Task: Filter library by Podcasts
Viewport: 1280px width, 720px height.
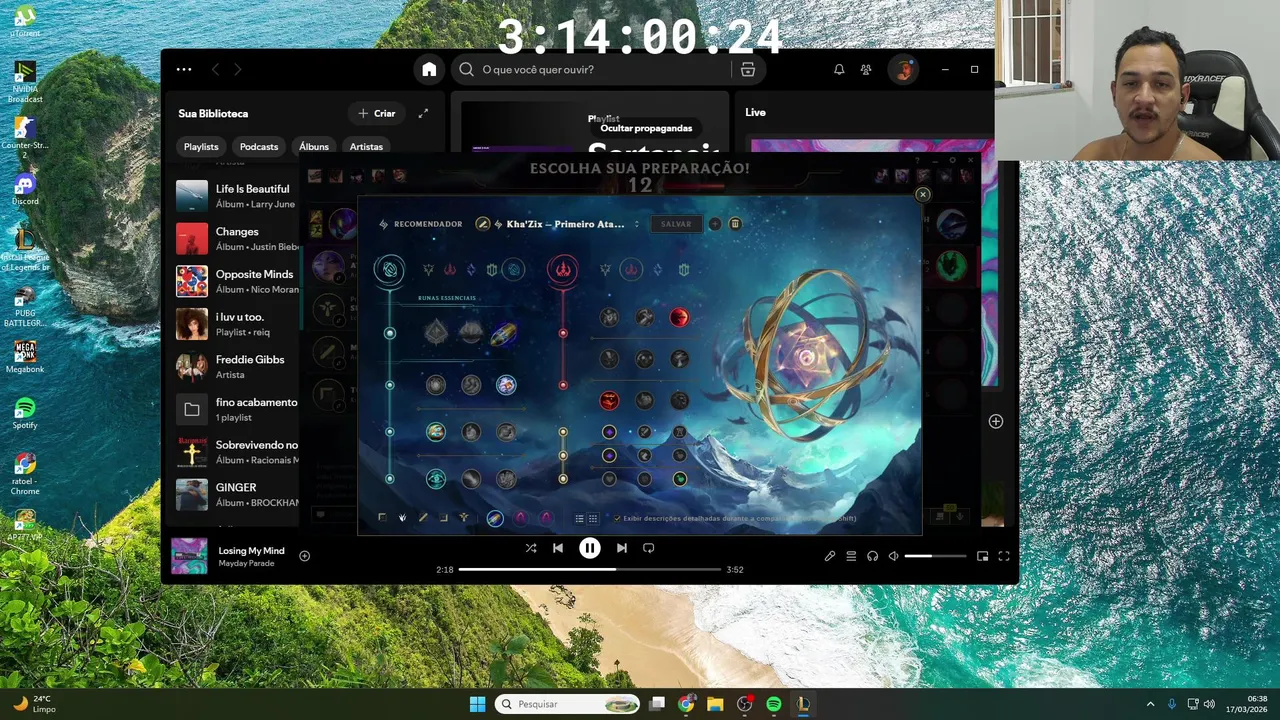Action: pos(259,146)
